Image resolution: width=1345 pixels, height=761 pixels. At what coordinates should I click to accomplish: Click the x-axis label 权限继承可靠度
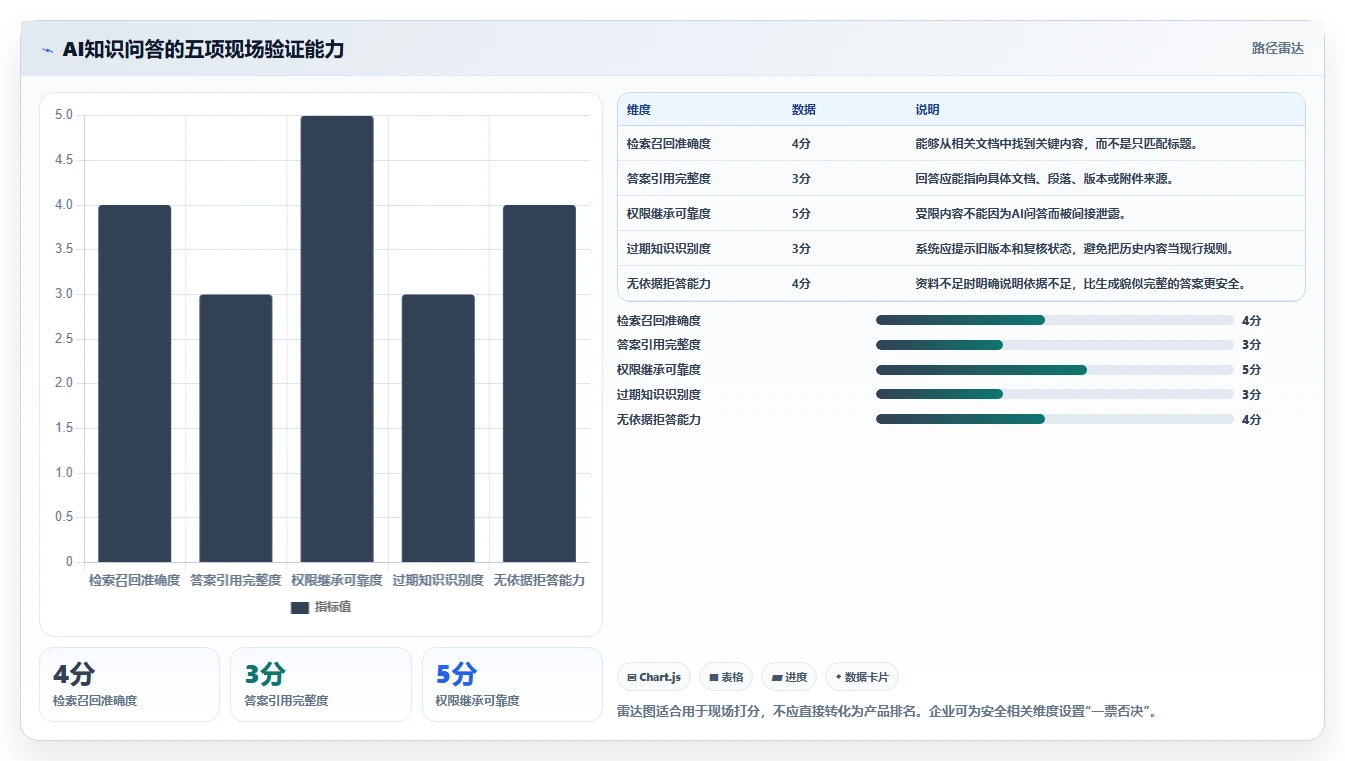coord(337,580)
